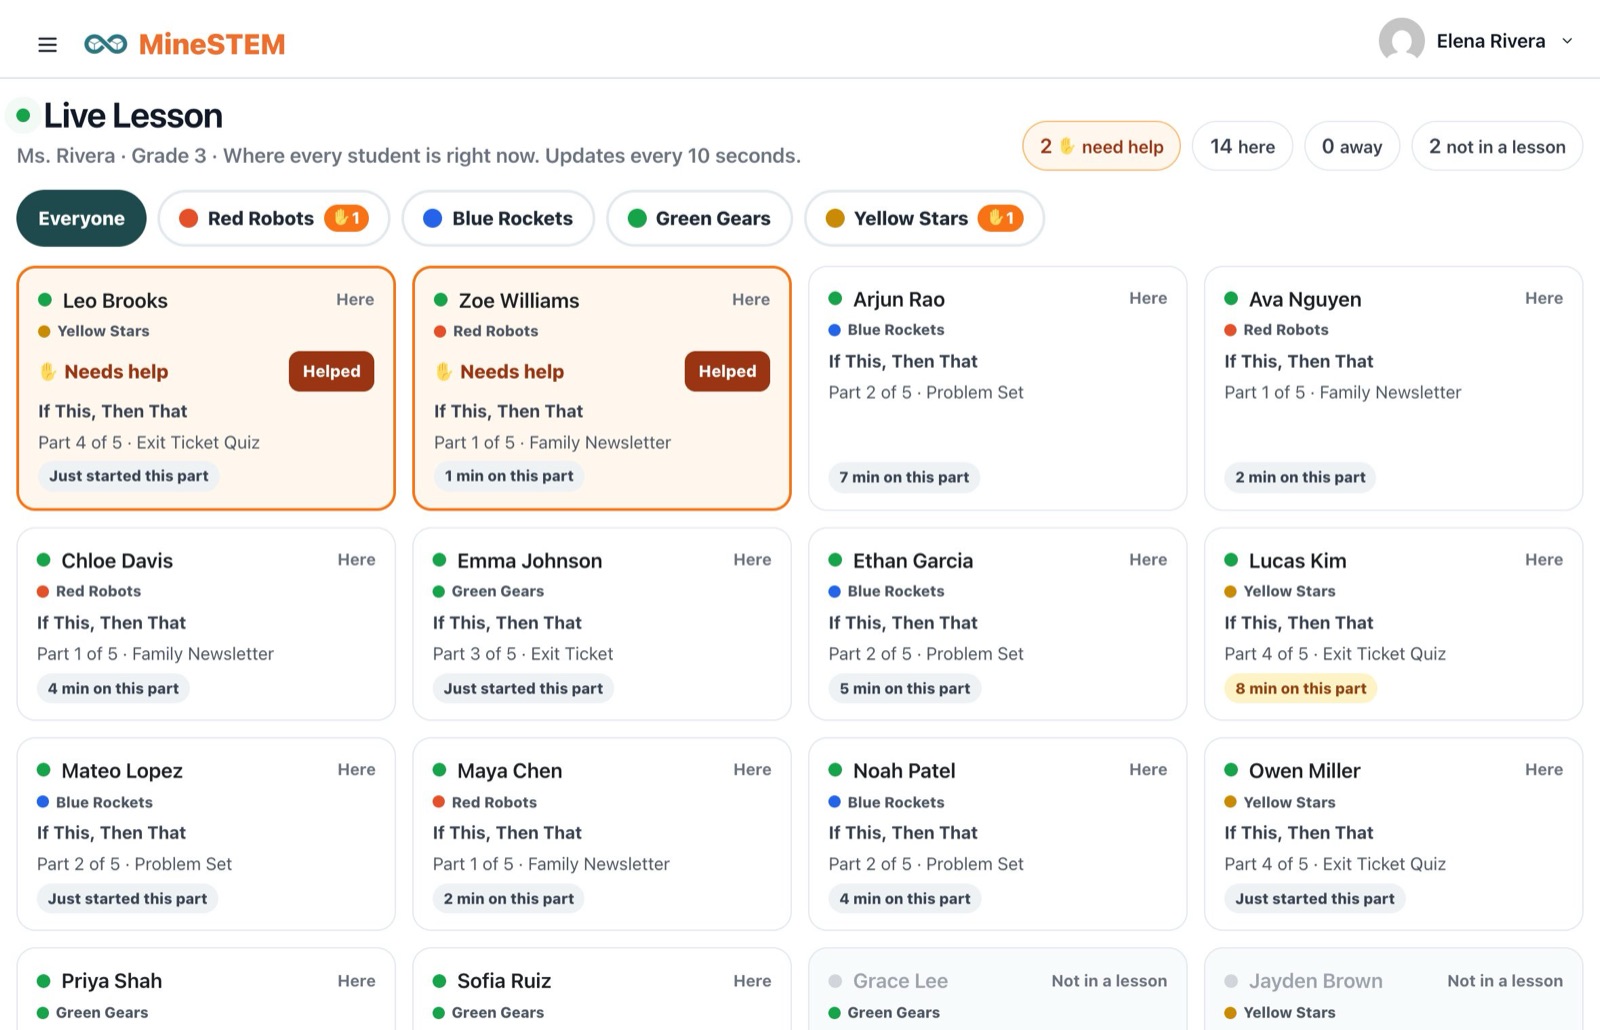Click Lucas Kim's '8 min on this part' badge
Screen dimensions: 1600x1030
pos(1300,688)
